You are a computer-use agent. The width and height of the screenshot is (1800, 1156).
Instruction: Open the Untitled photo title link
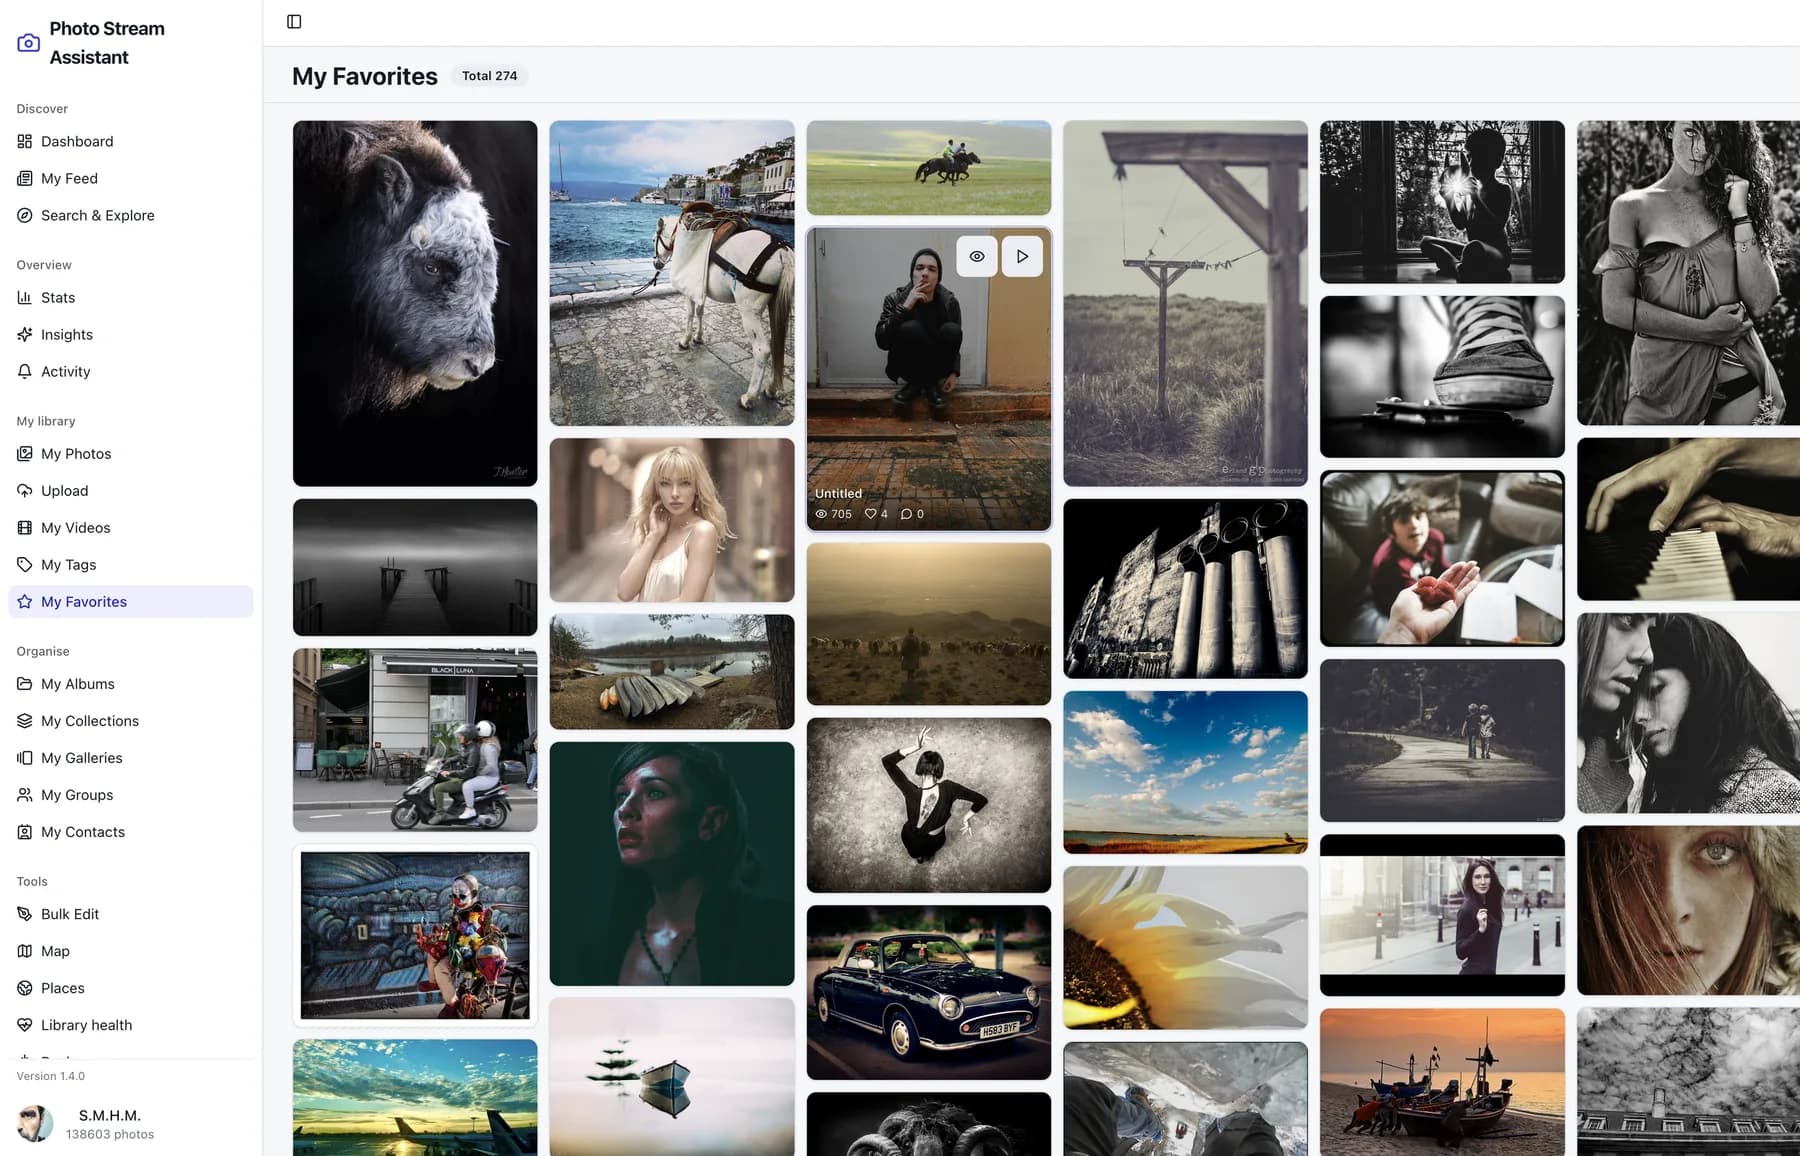(x=838, y=493)
